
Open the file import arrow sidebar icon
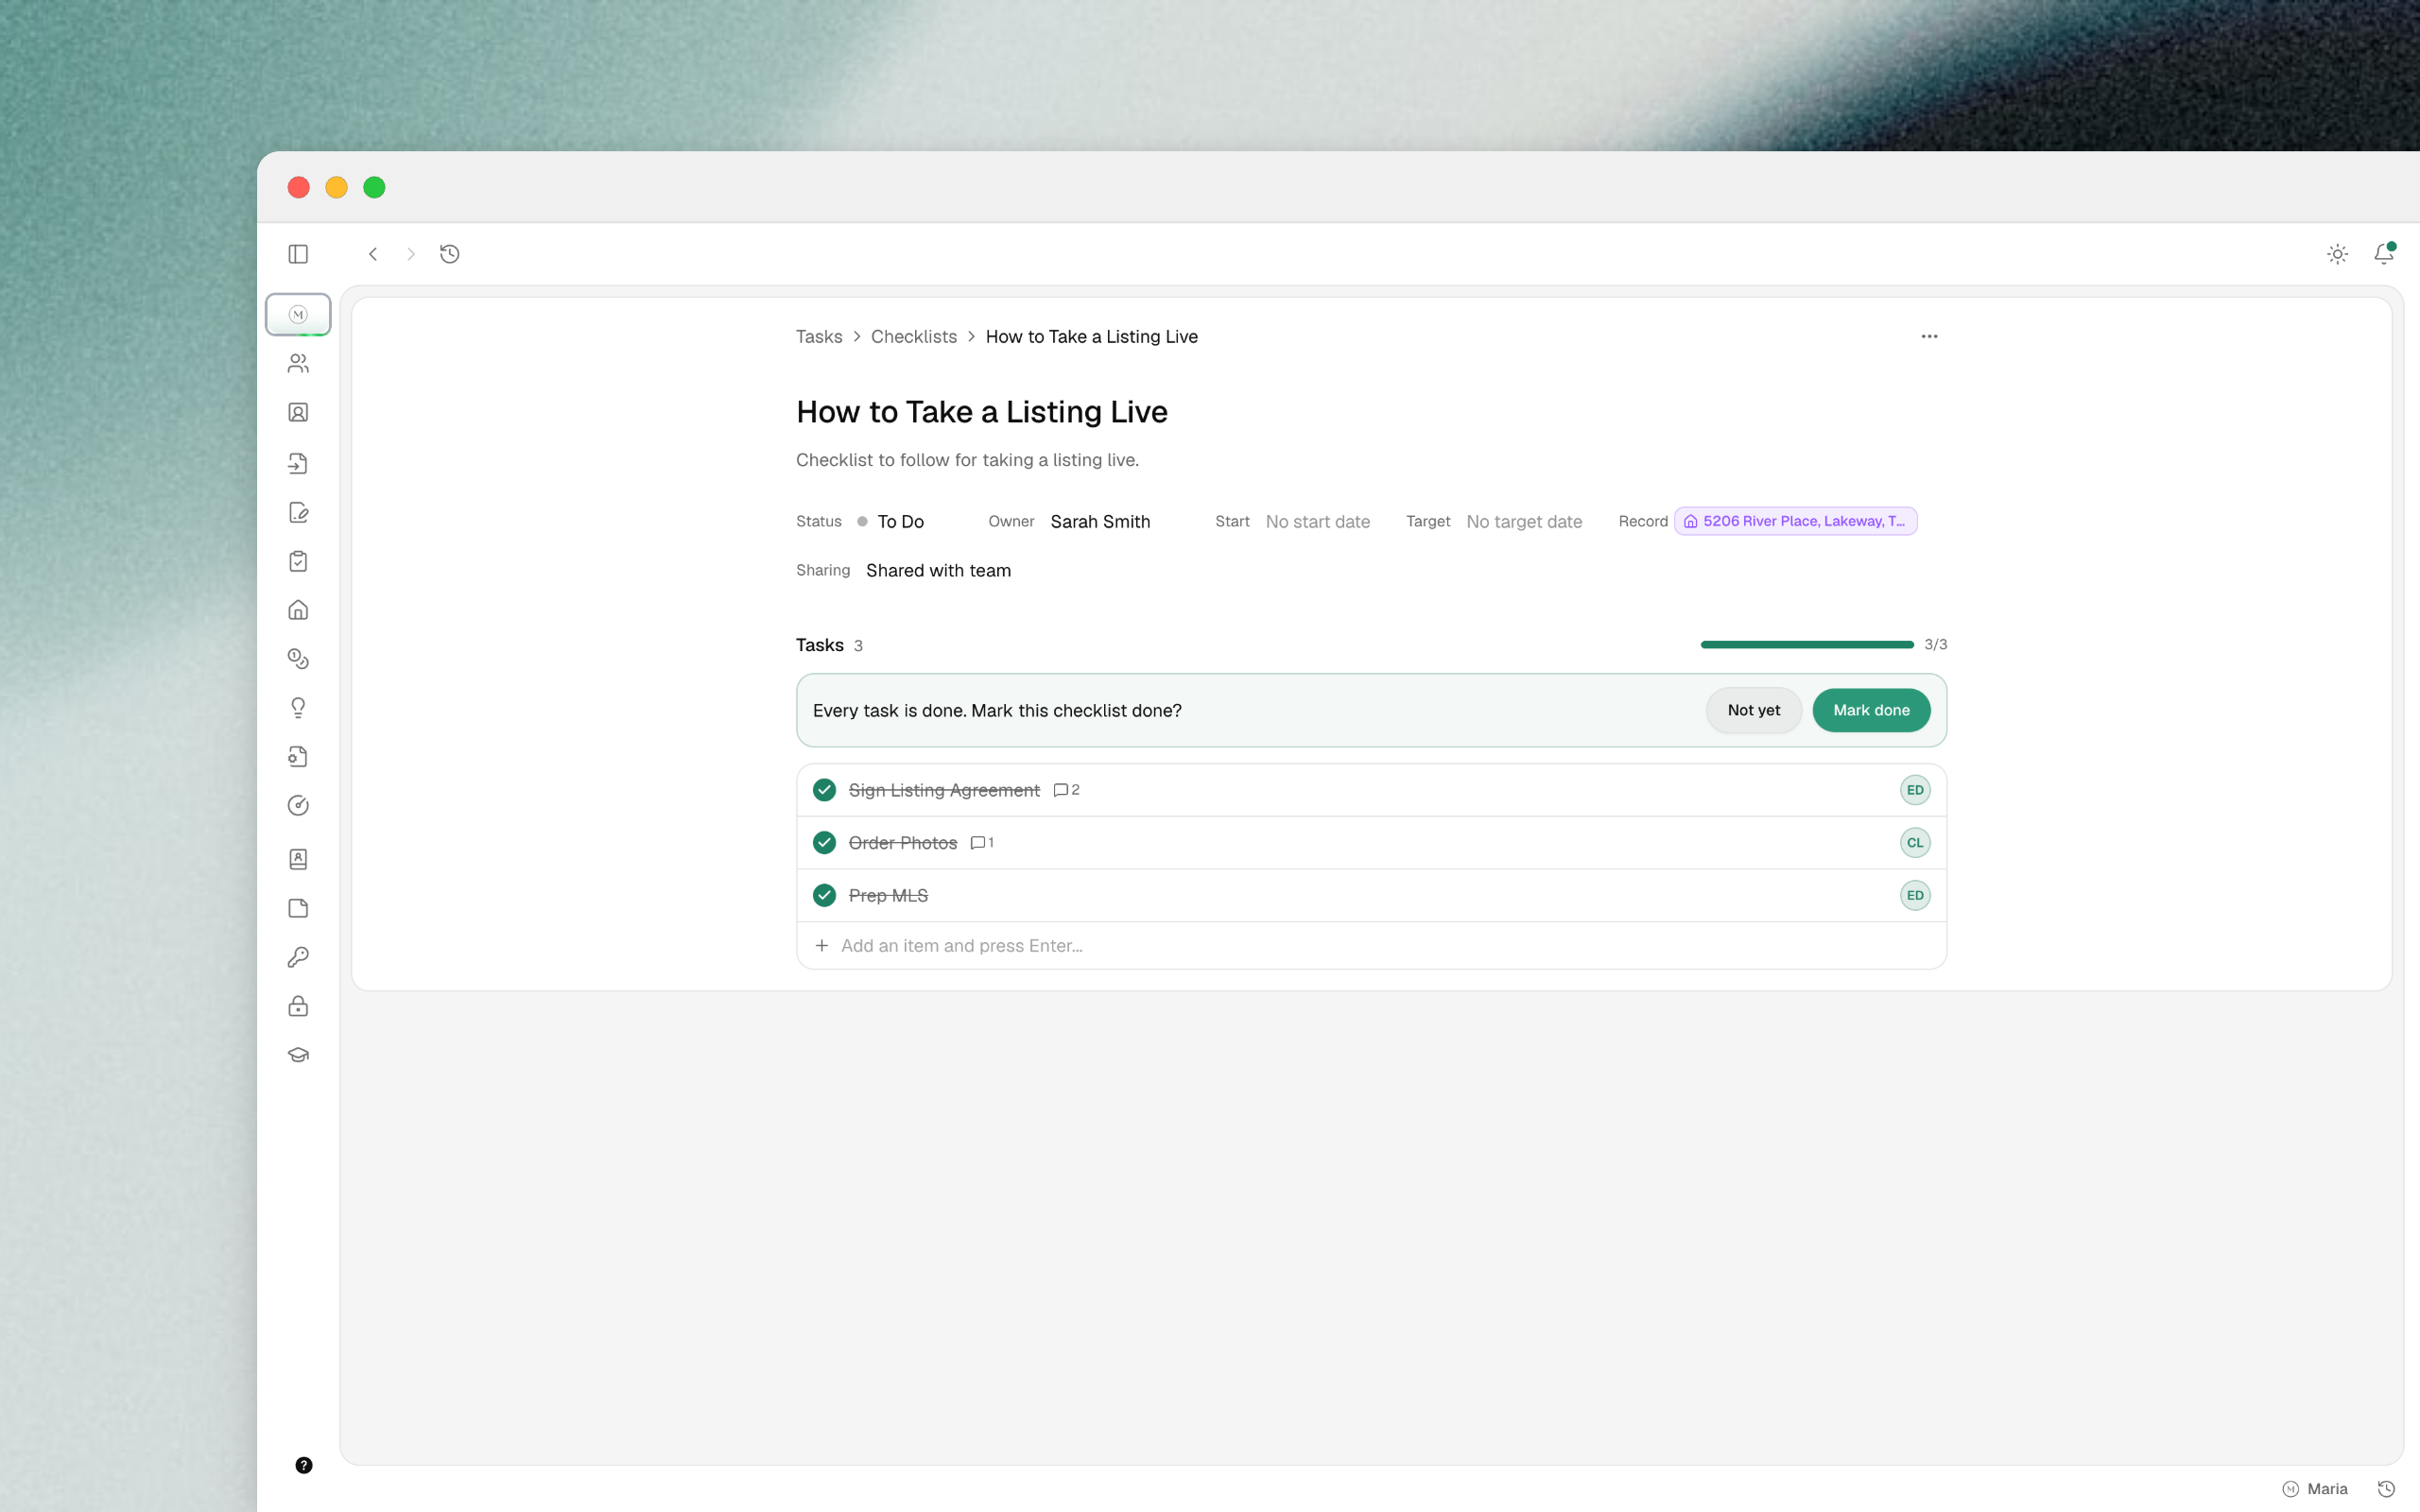[x=298, y=463]
